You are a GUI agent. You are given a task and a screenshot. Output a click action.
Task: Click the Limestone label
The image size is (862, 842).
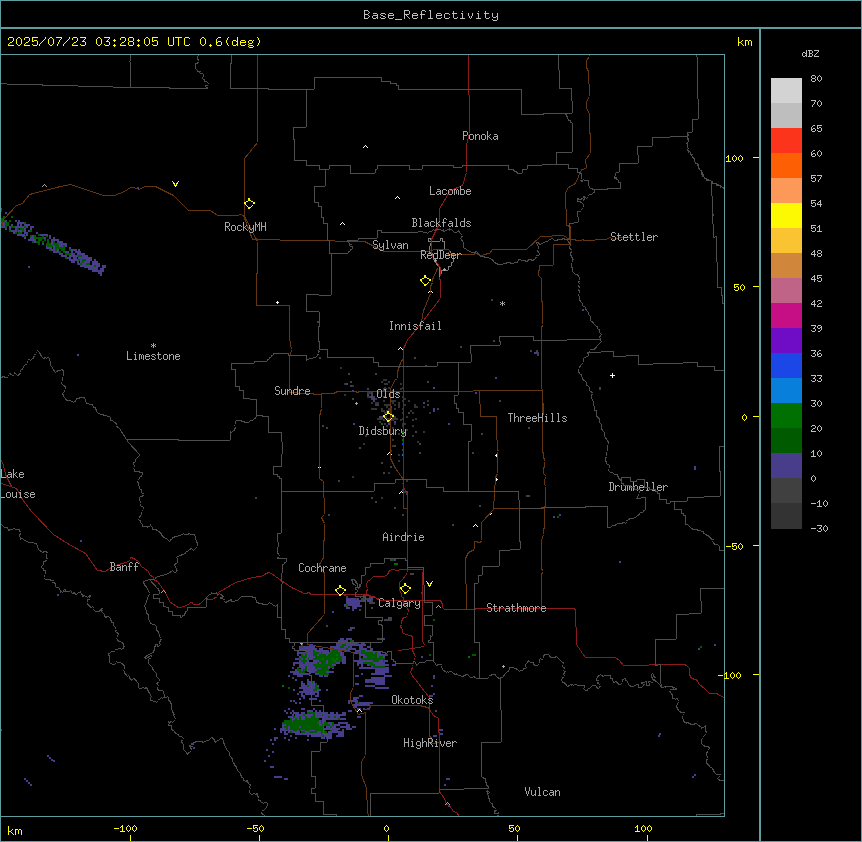click(x=153, y=356)
